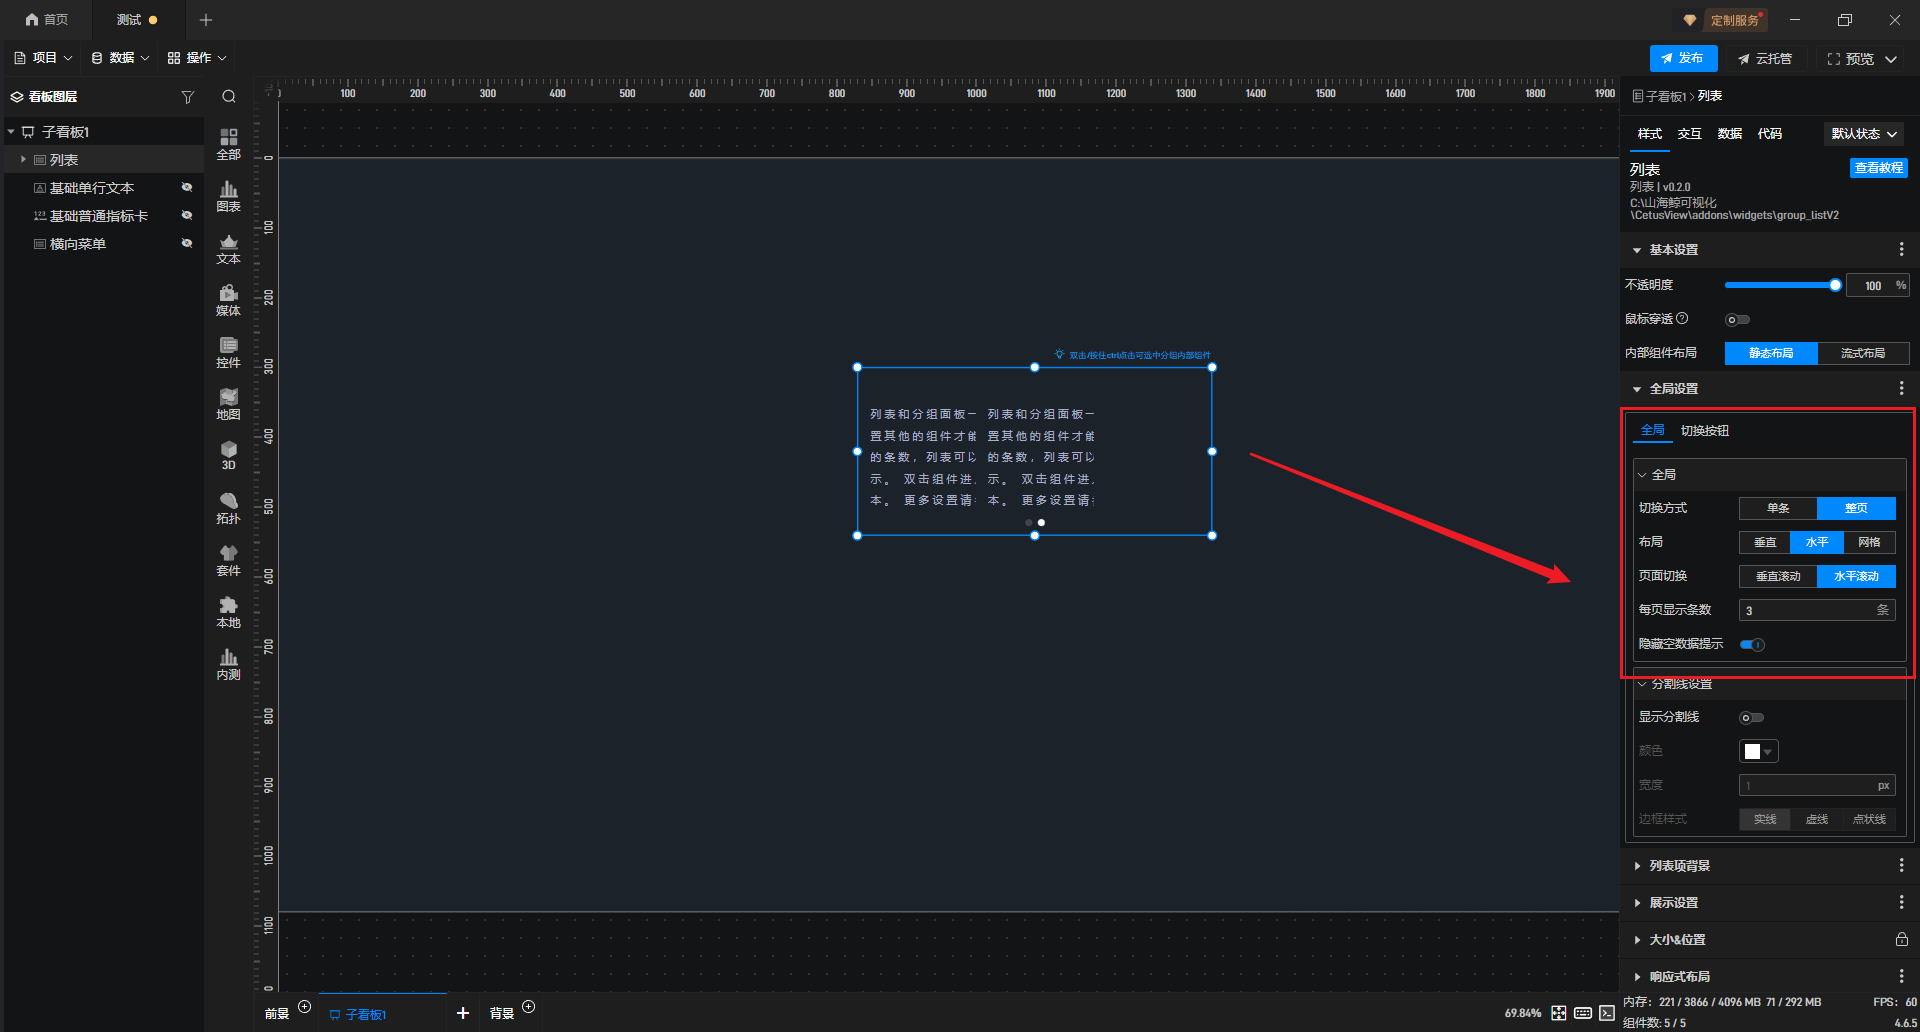
Task: Click the filter icon in 看板图层 panel
Action: click(x=187, y=97)
